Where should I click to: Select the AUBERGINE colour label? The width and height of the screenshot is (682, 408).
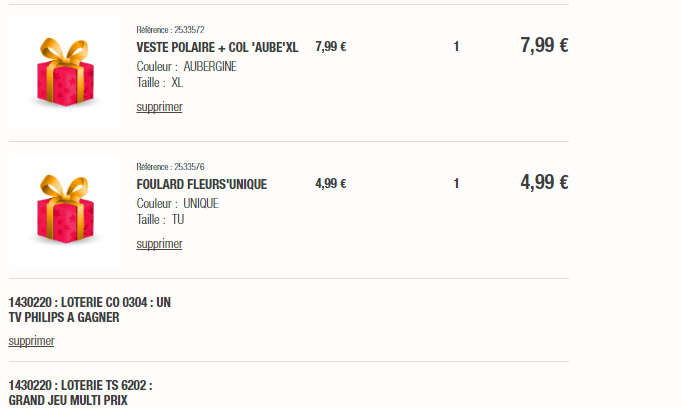[210, 67]
